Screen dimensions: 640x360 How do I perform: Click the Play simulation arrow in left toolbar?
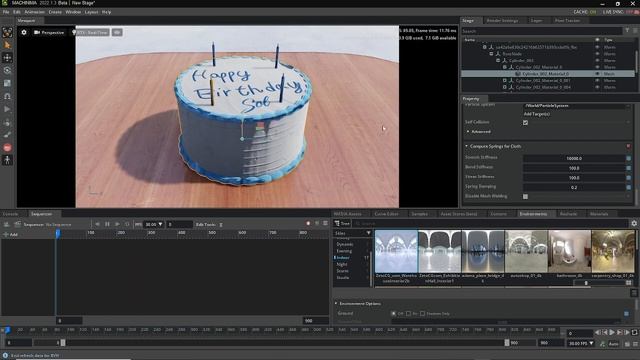point(7,109)
